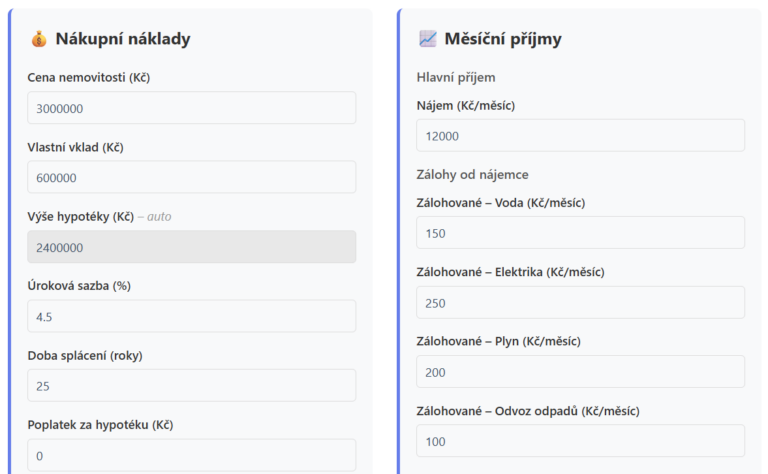Click the Zálohy od nájemce subheading
Screen dimensions: 768x474
pyautogui.click(x=472, y=174)
